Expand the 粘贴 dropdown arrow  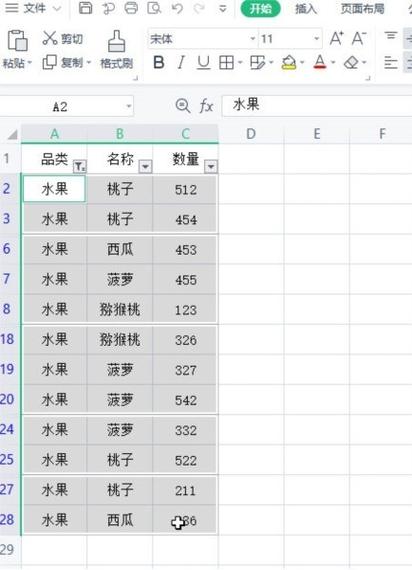pyautogui.click(x=30, y=63)
